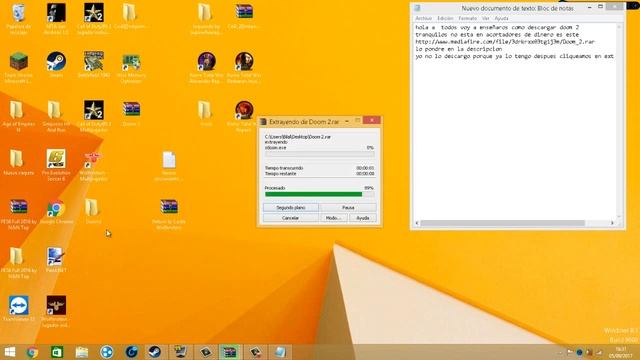Launch the Battlefield 1942 shortcut

point(93,62)
